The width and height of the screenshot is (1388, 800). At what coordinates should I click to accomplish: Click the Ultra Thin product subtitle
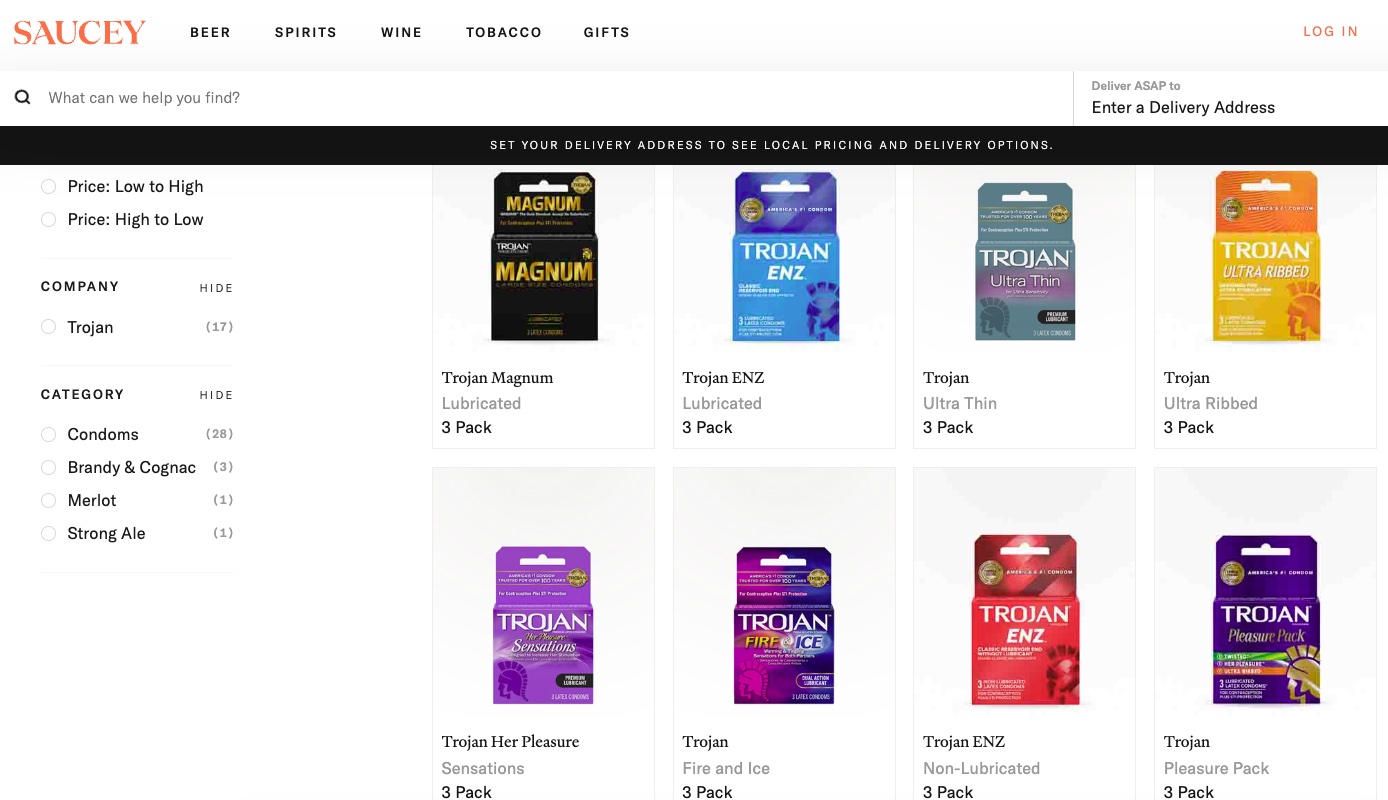pyautogui.click(x=960, y=403)
